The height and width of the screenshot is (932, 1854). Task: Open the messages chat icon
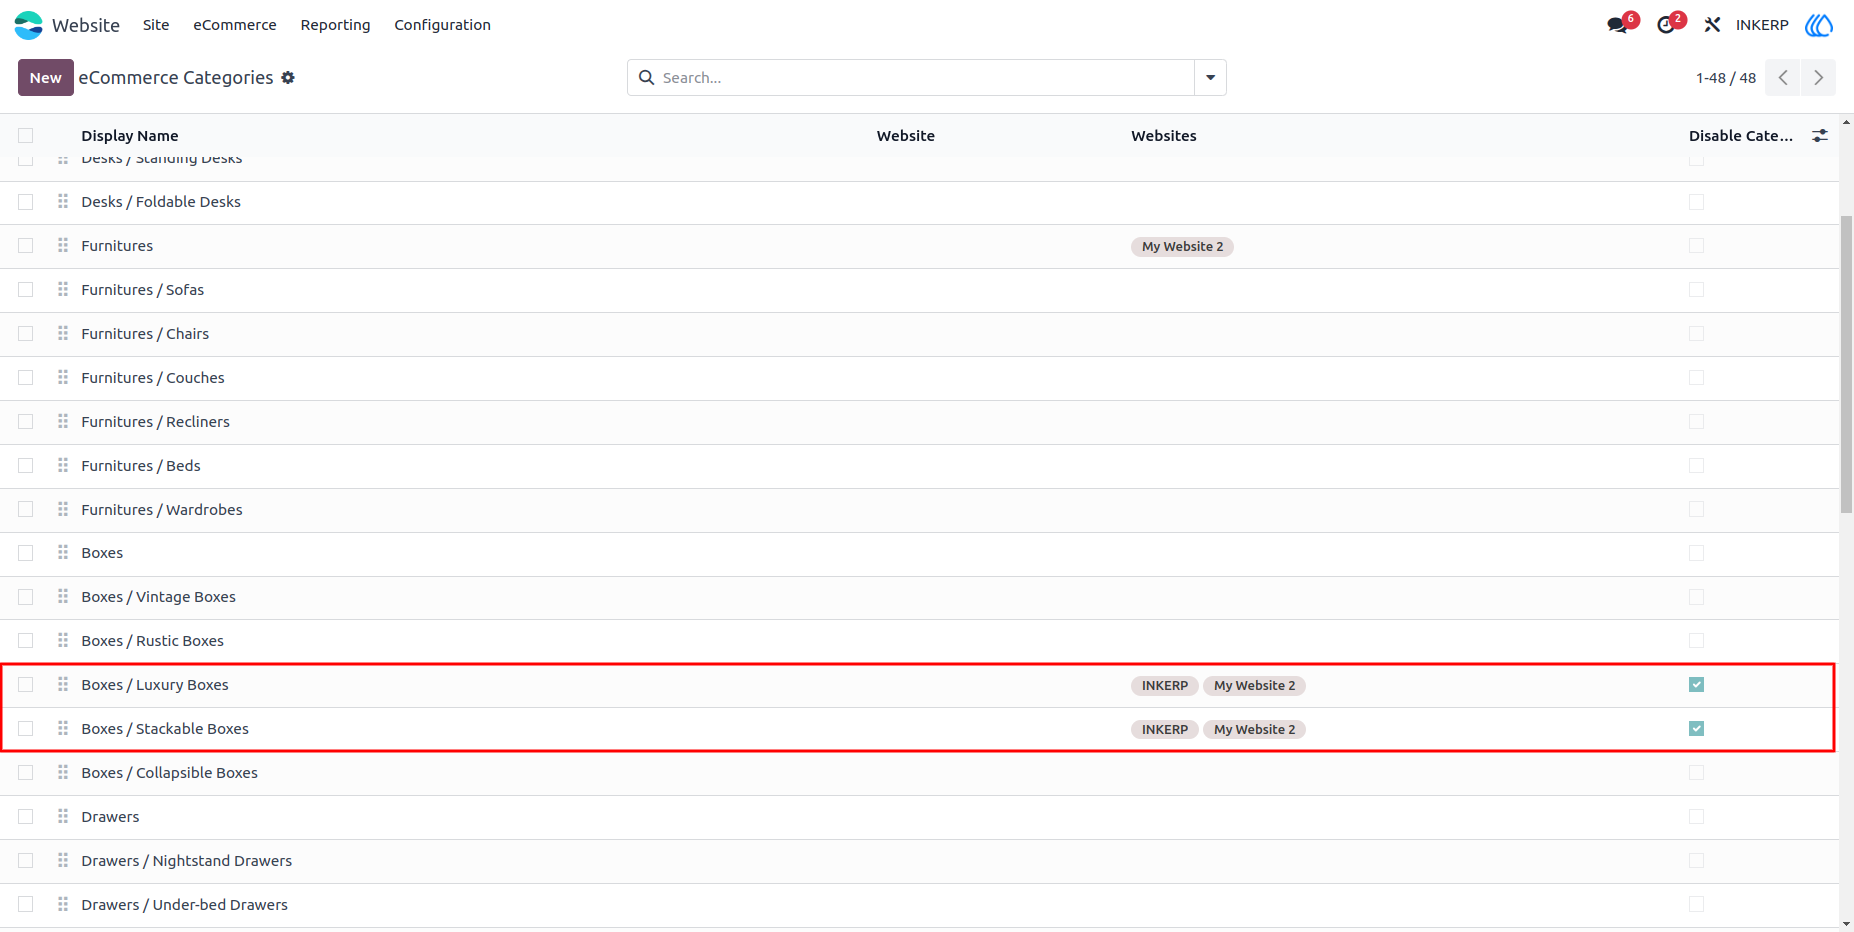[x=1617, y=25]
